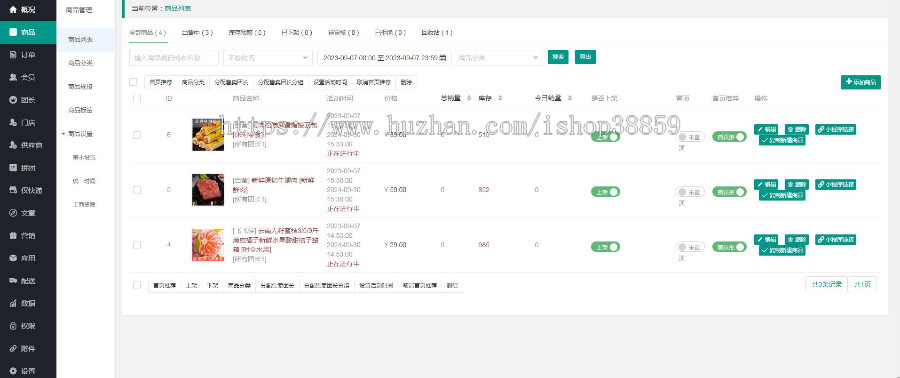900x378 pixels.
Task: Click trash delete button for product ID 4
Action: click(797, 240)
